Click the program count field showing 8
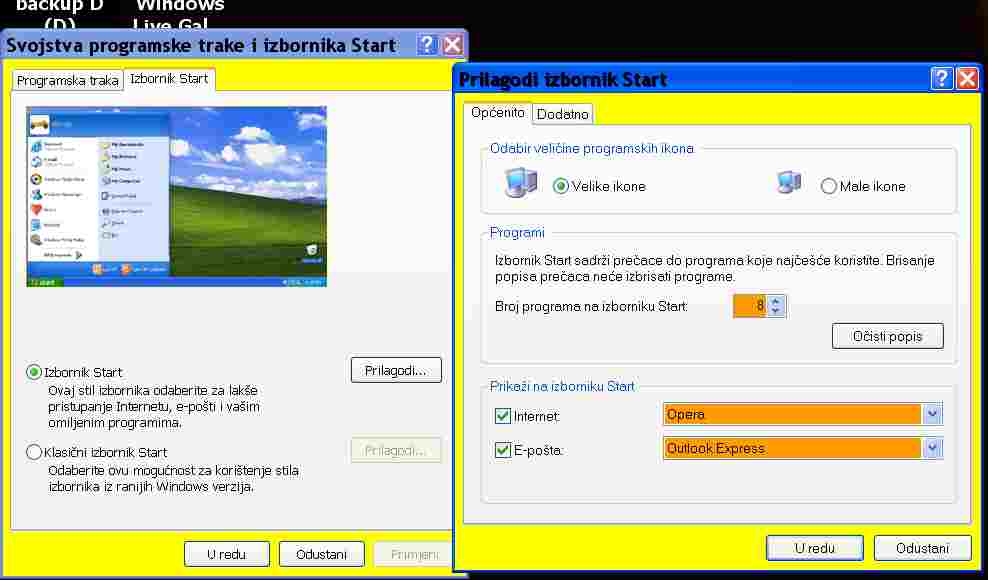Screen dimensions: 988x580 (750, 306)
